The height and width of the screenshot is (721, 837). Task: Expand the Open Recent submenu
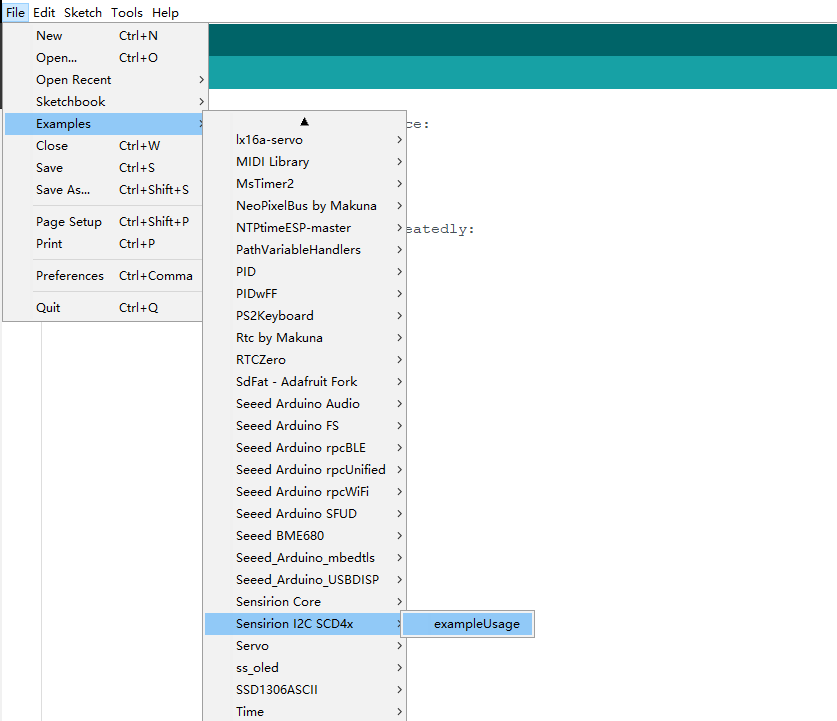(105, 80)
